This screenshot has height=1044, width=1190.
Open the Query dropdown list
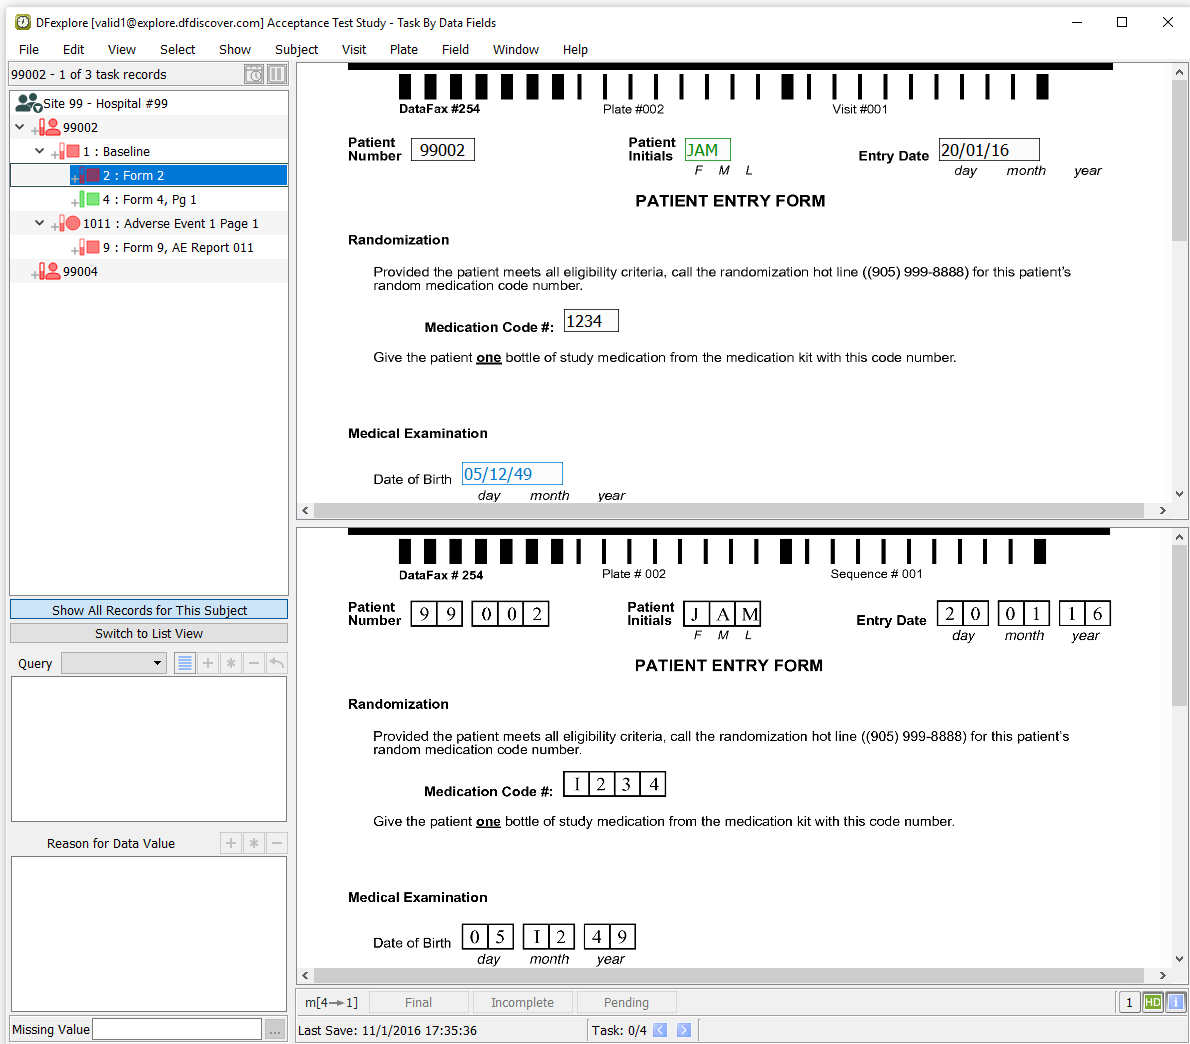(x=114, y=663)
